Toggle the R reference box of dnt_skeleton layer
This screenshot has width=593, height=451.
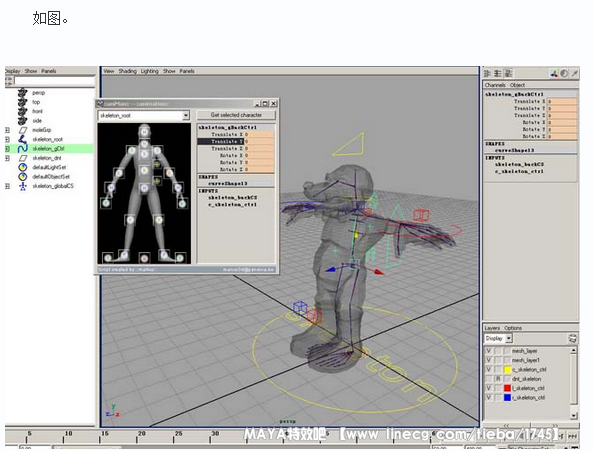point(498,379)
